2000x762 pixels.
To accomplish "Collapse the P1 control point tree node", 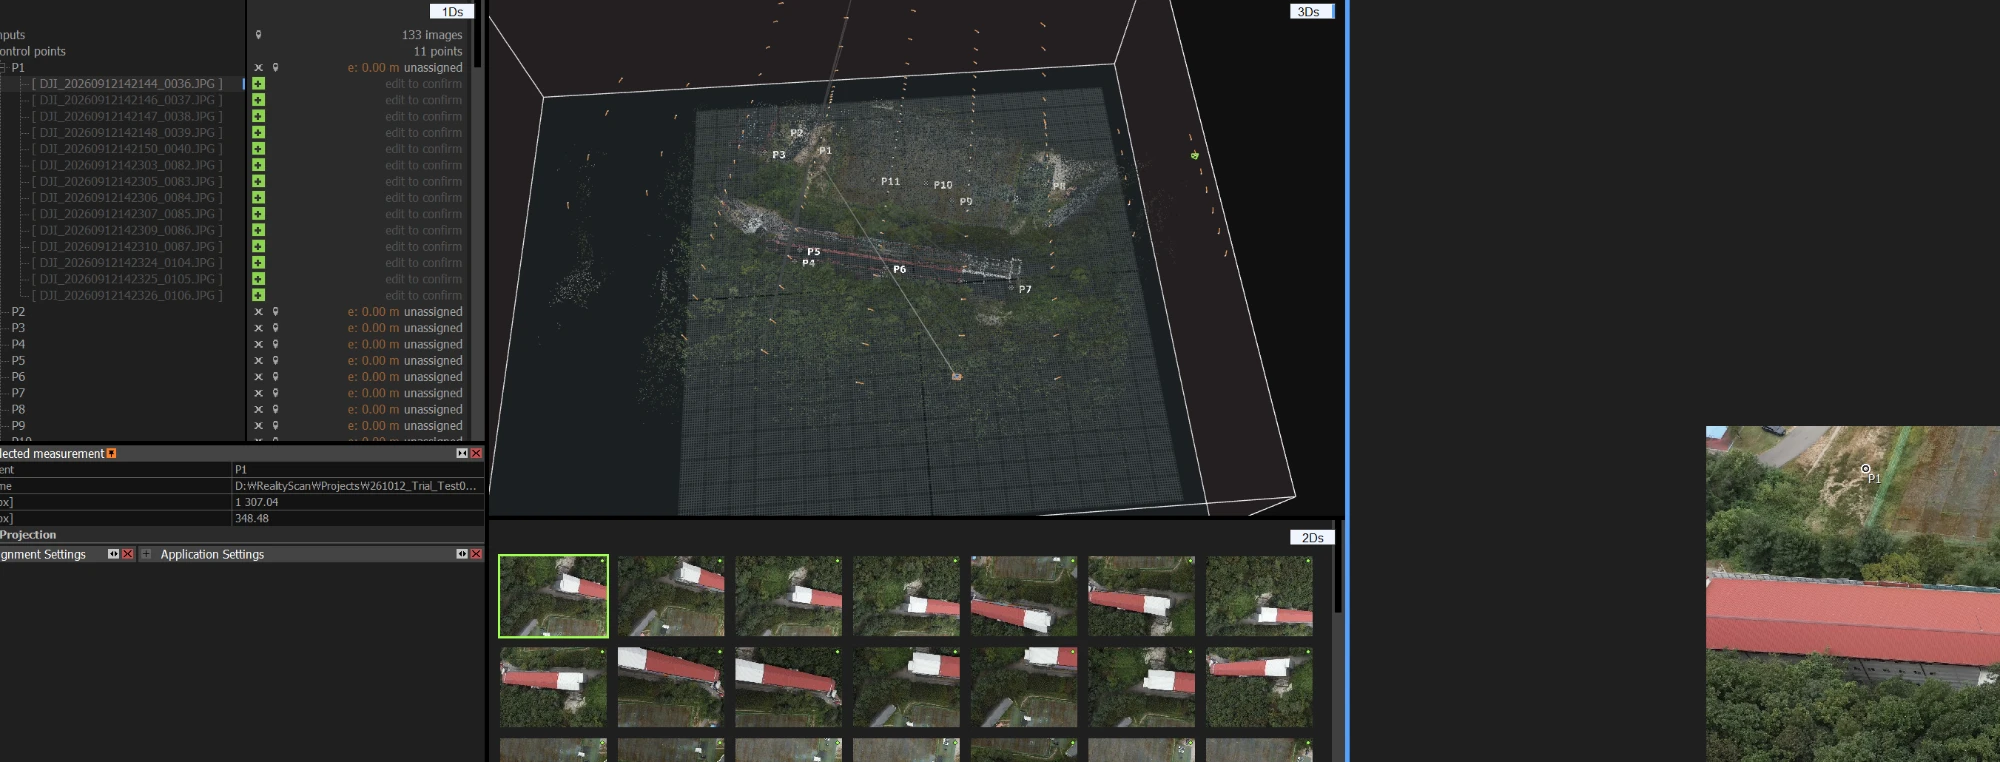I will (x=3, y=68).
